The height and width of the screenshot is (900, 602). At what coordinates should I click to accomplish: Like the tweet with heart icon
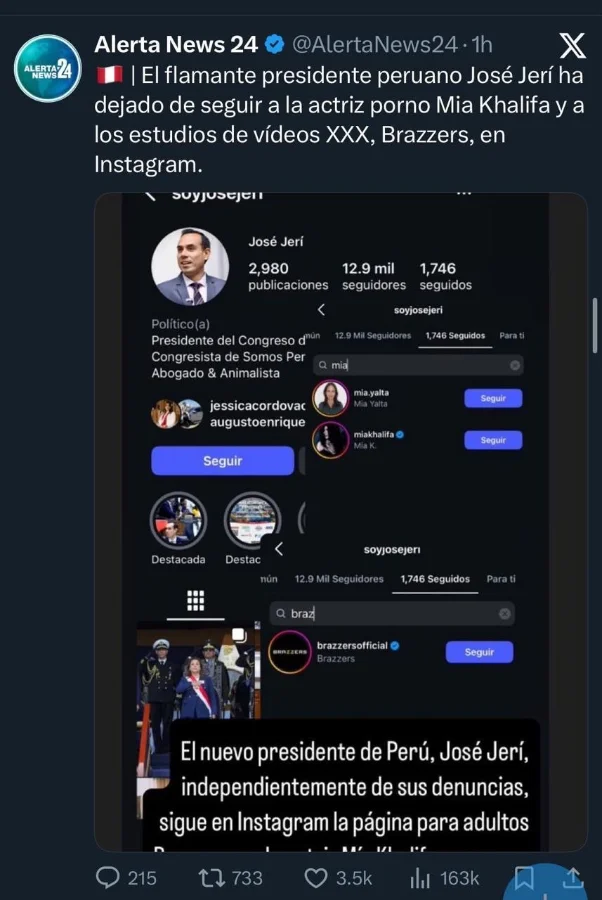317,877
